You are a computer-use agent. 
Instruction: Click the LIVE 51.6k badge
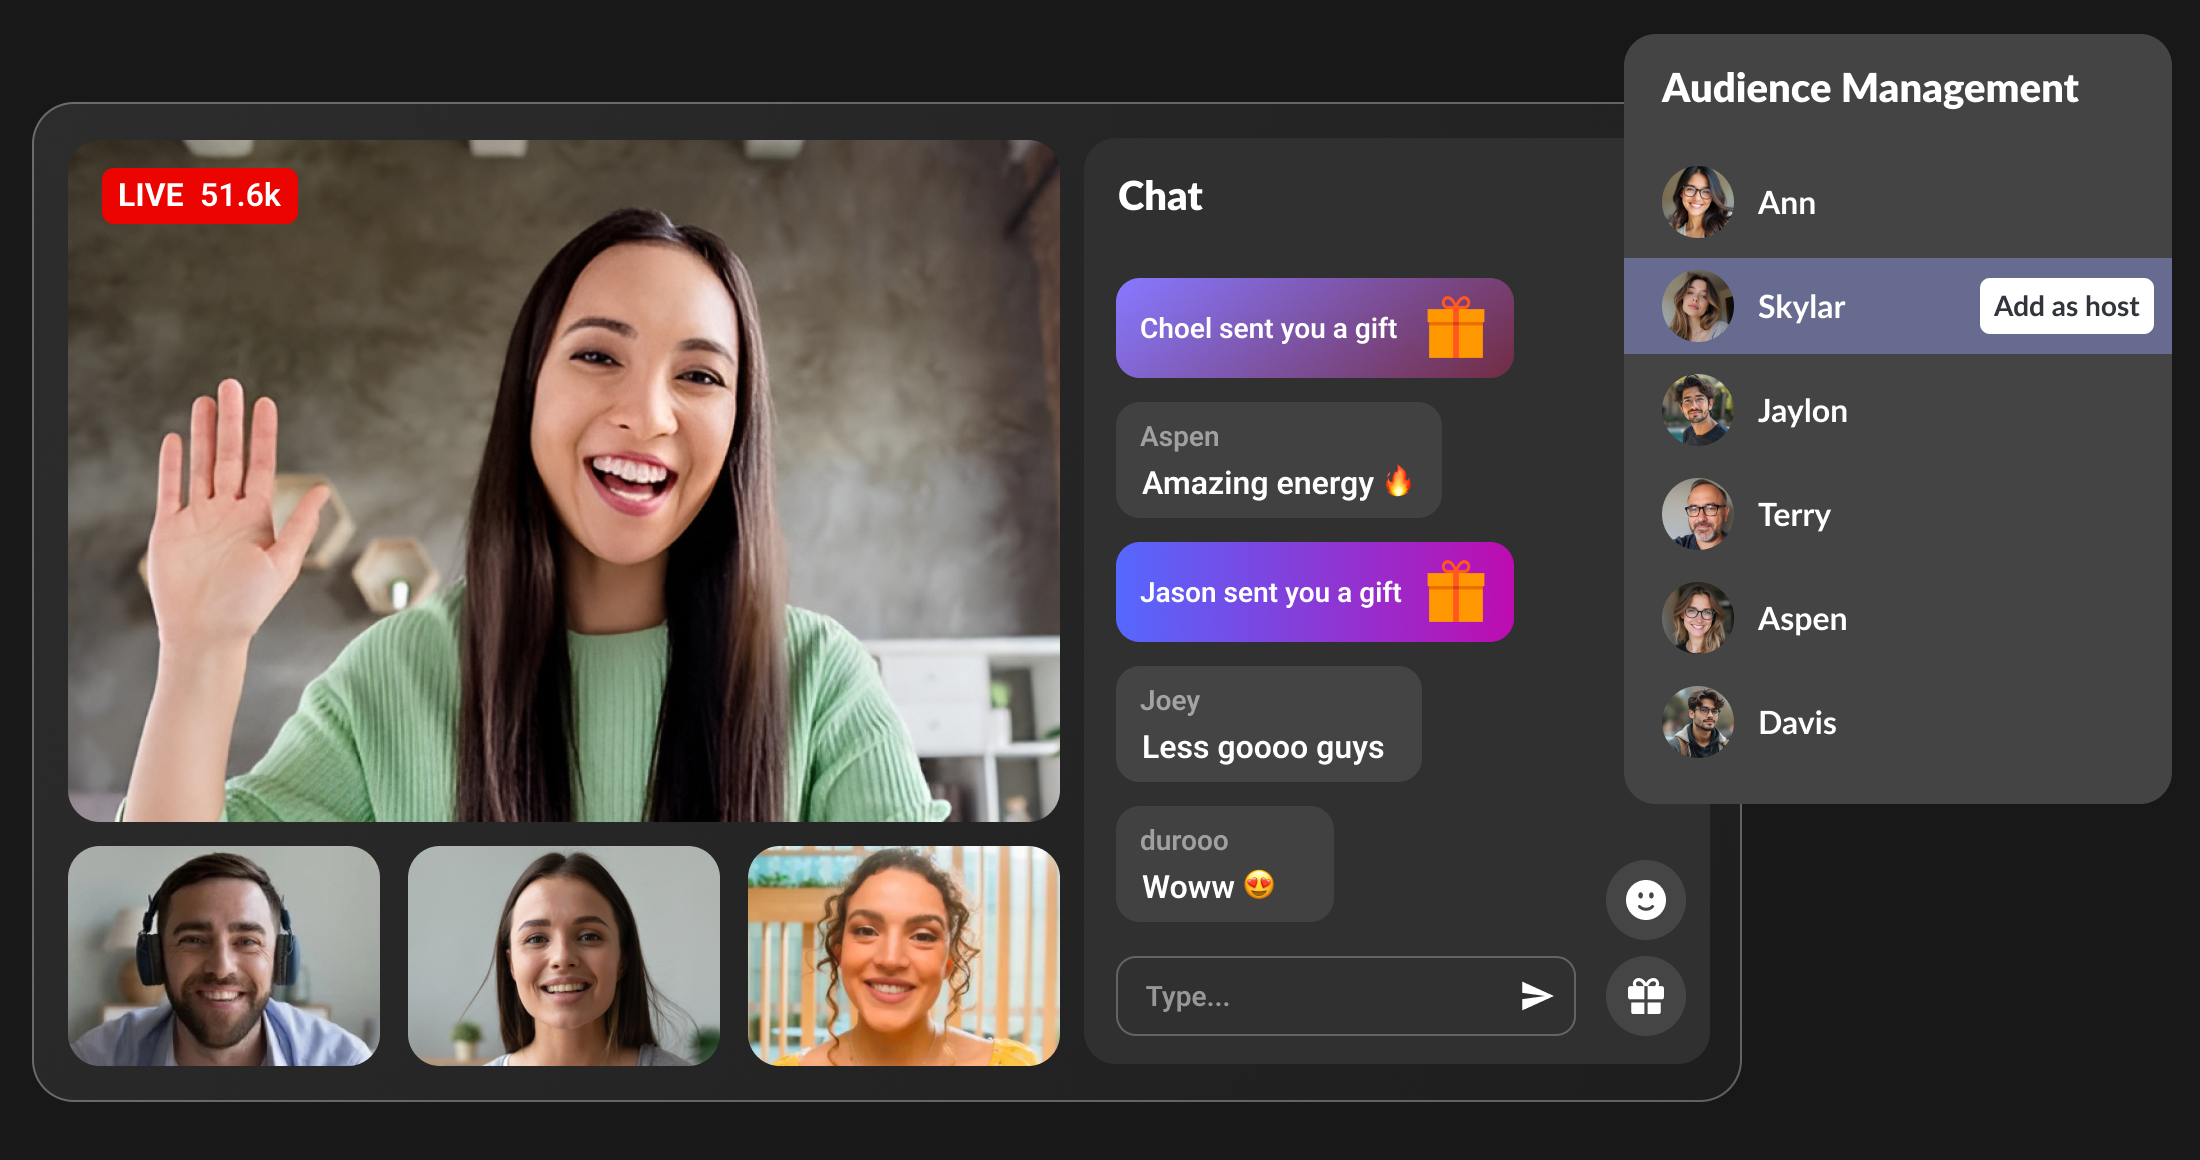199,195
